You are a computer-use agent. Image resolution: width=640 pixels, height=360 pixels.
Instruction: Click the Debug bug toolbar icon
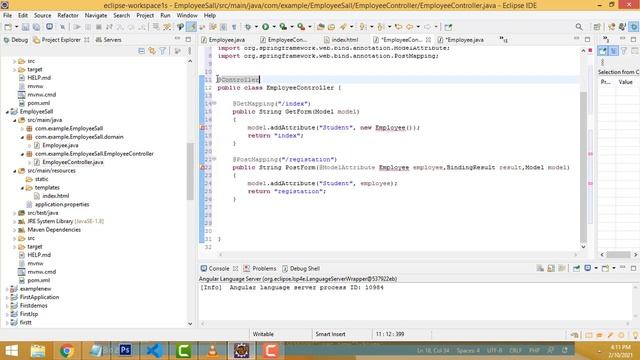point(248,27)
